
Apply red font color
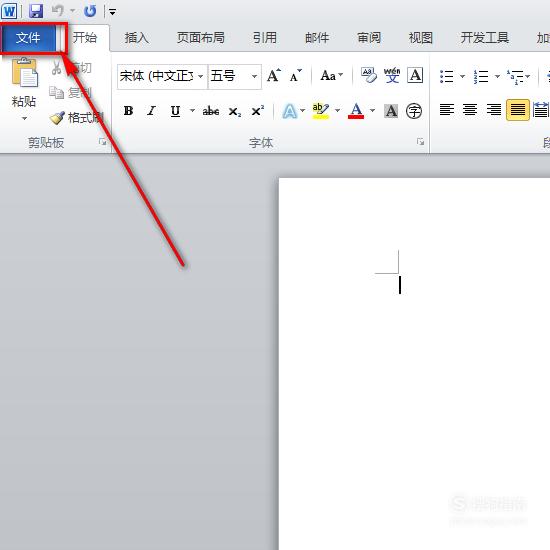[356, 111]
